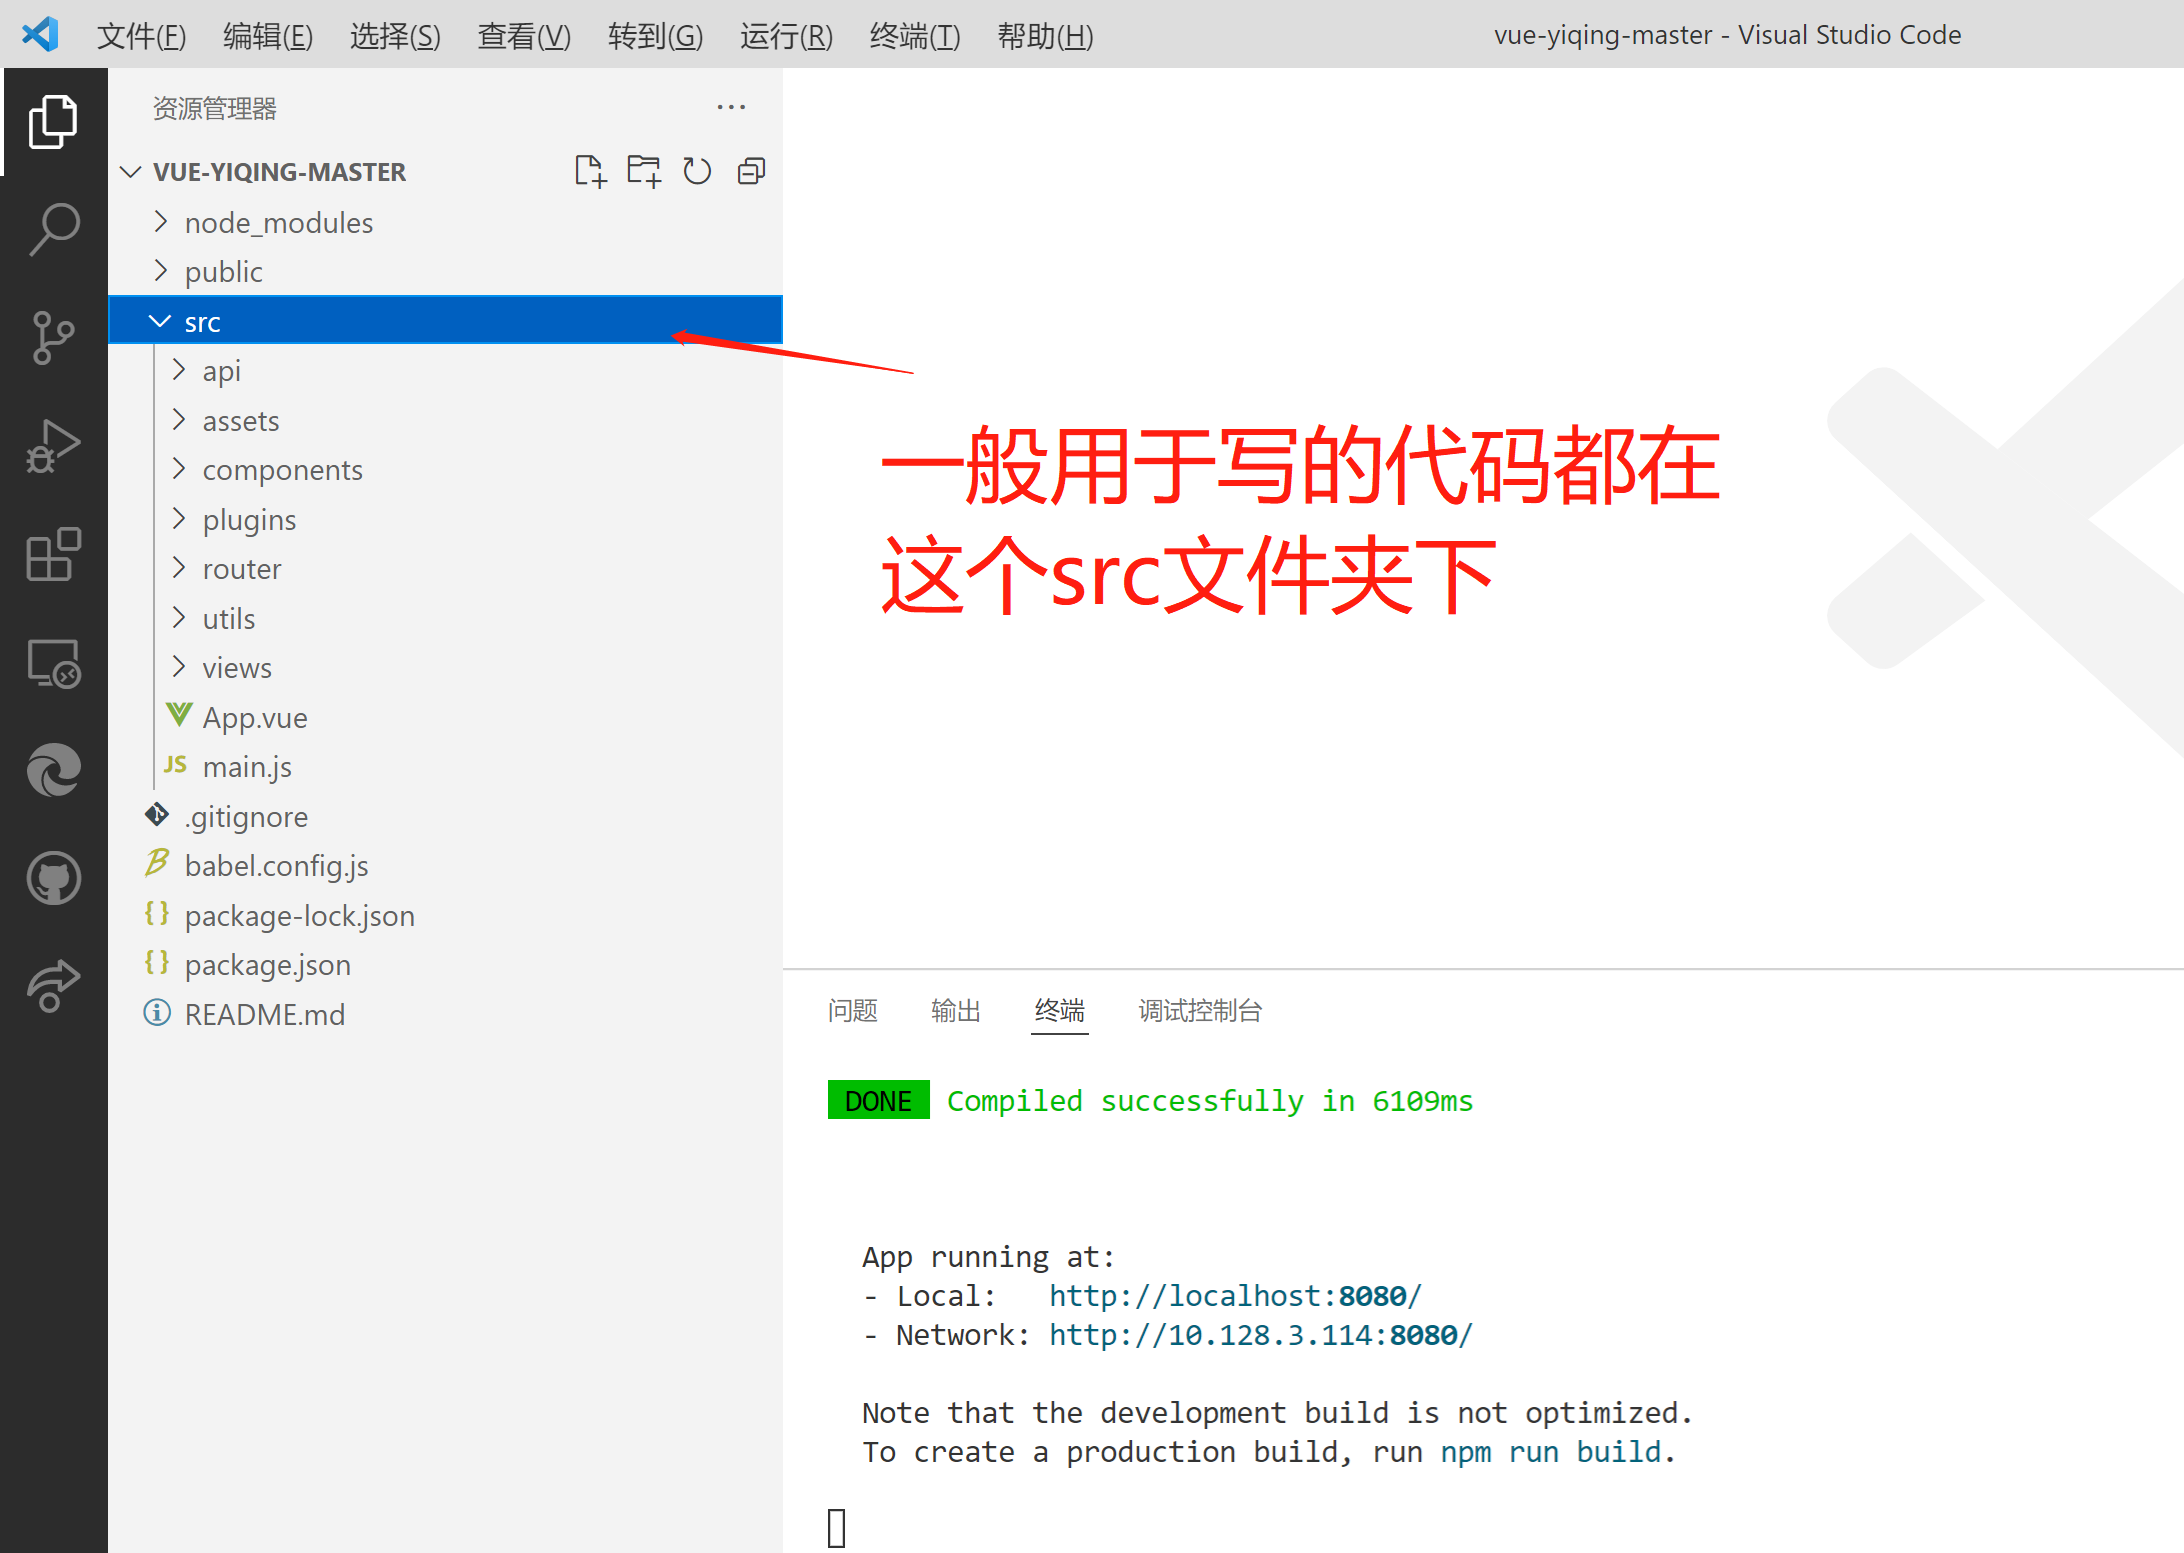Open the Remote Explorer icon
The width and height of the screenshot is (2184, 1553).
54,663
